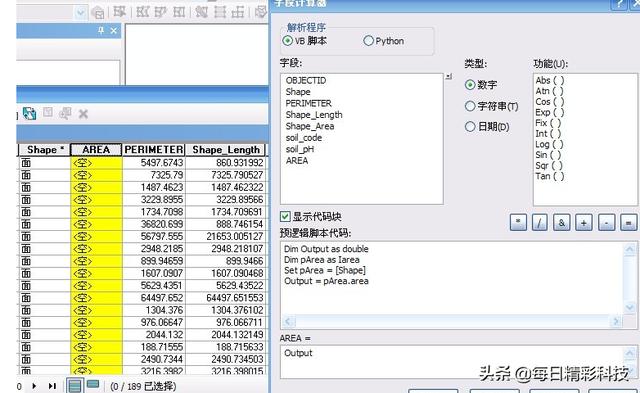Select Shape_Area in fields list

point(310,126)
